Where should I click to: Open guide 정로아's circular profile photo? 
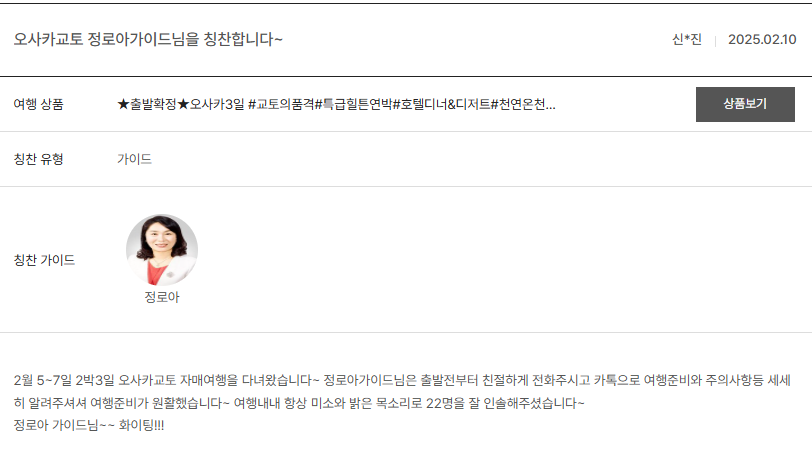[x=162, y=250]
